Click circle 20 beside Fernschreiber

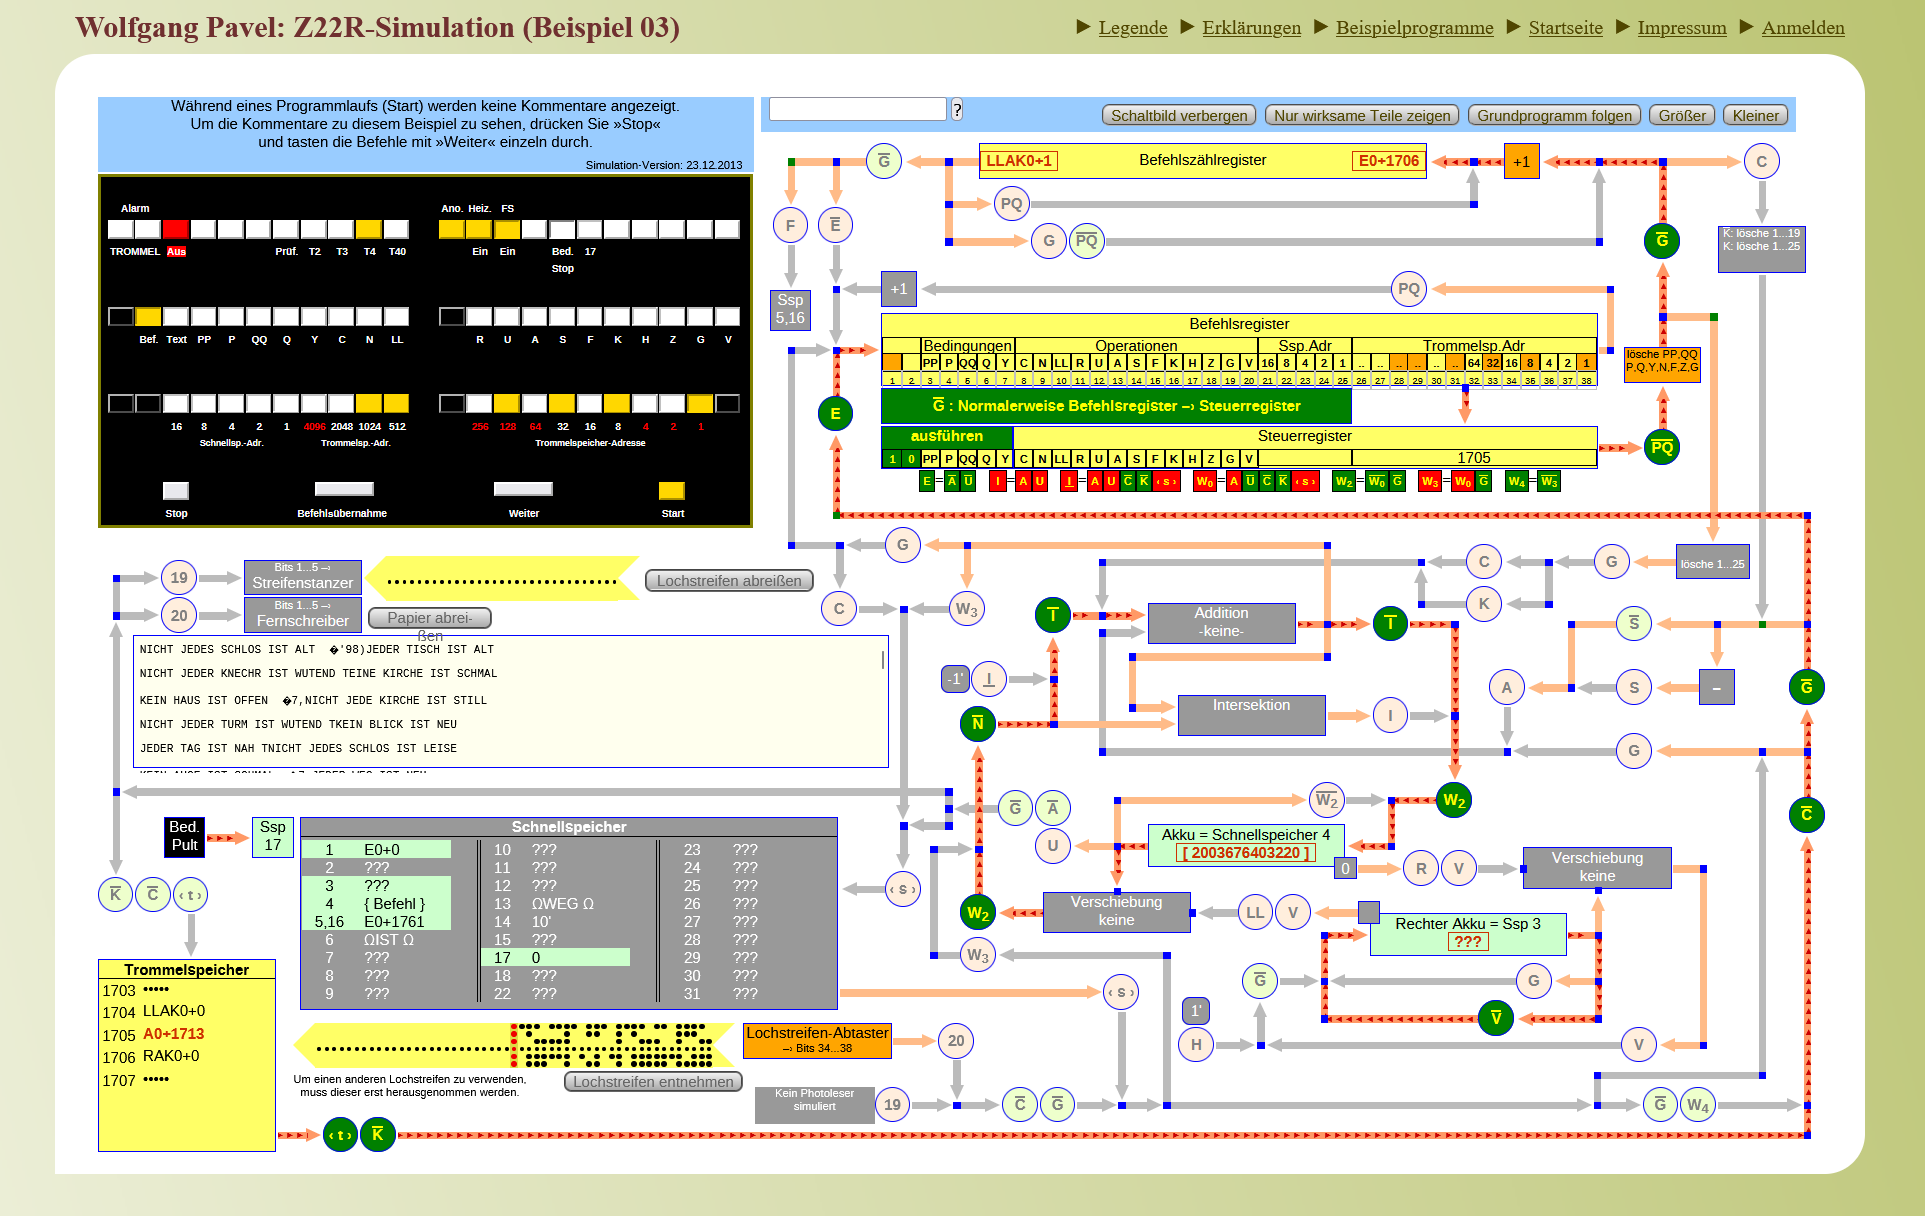[x=178, y=616]
